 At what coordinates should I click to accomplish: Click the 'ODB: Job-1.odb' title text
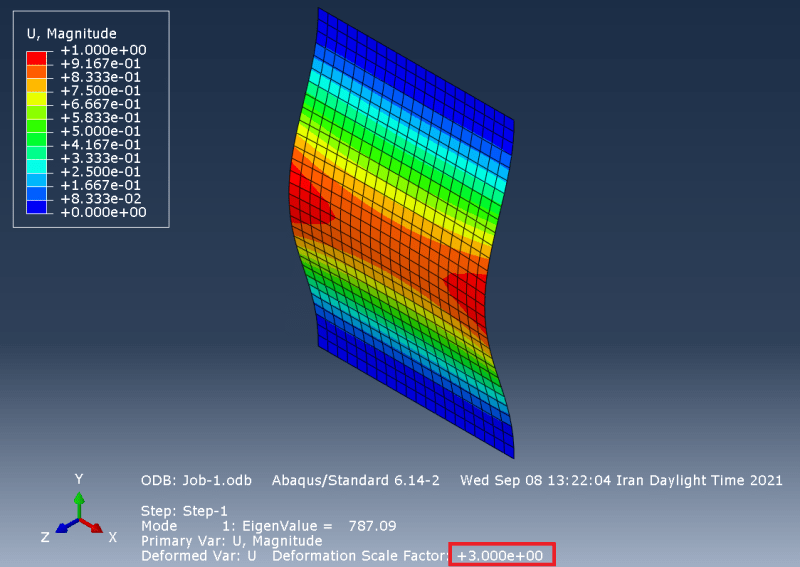click(x=196, y=481)
